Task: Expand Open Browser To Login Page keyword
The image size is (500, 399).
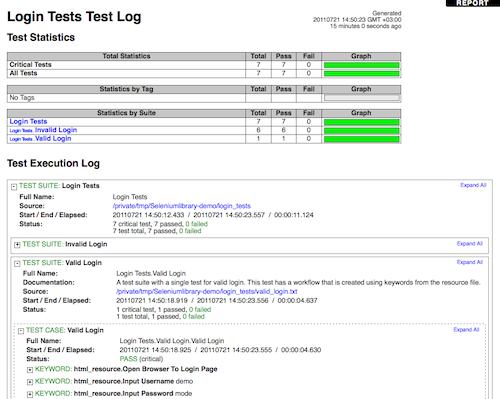Action: click(30, 370)
